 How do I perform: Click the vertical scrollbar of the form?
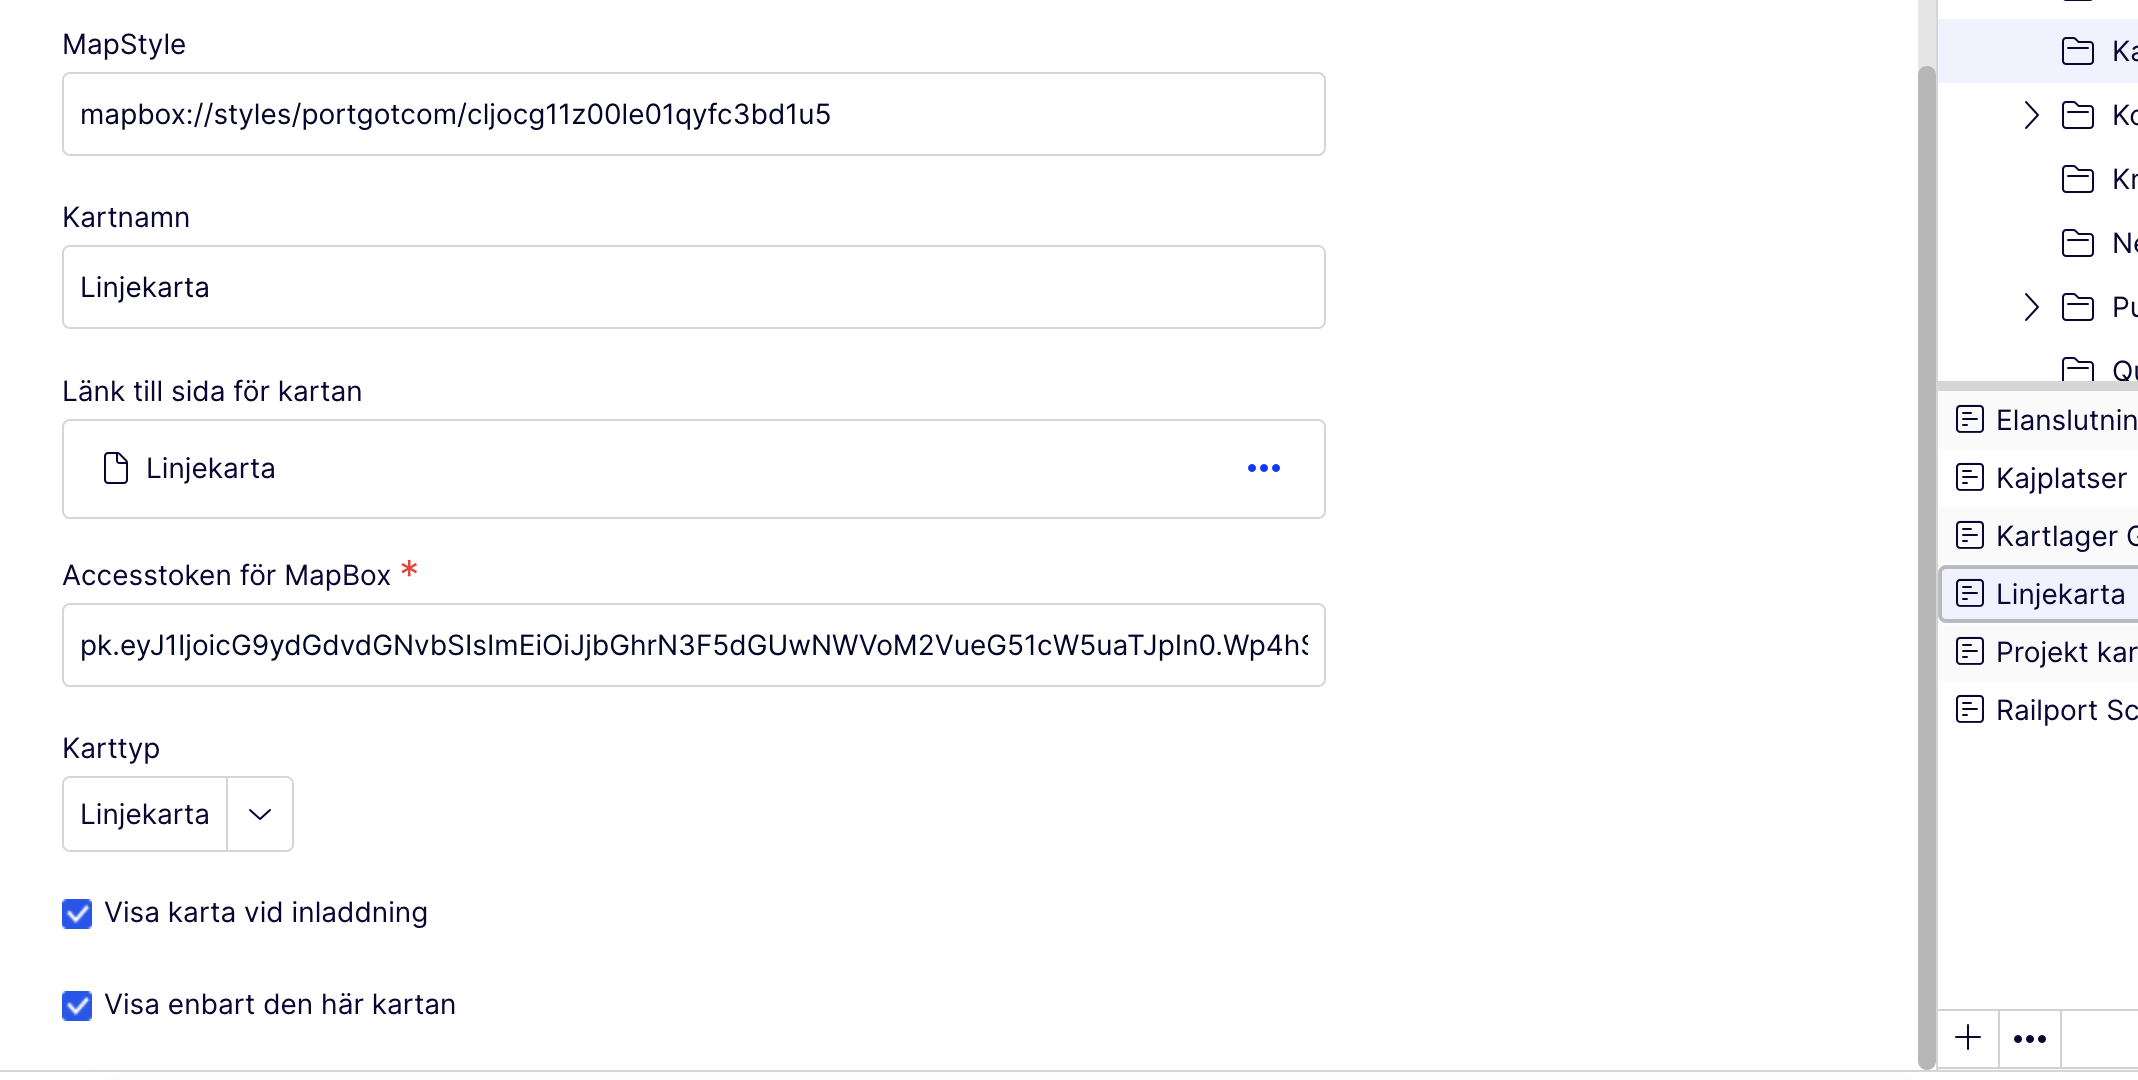coord(1926,560)
